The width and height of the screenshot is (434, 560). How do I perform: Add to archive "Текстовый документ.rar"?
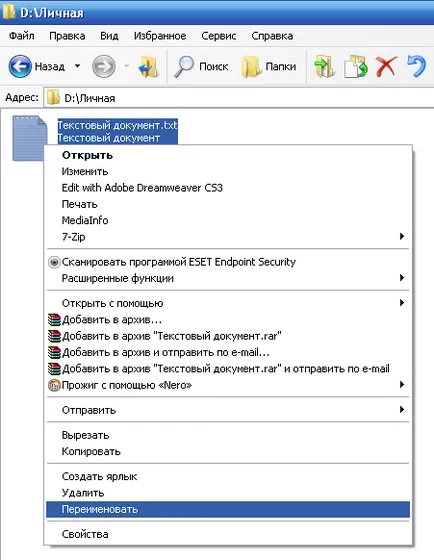(x=228, y=336)
